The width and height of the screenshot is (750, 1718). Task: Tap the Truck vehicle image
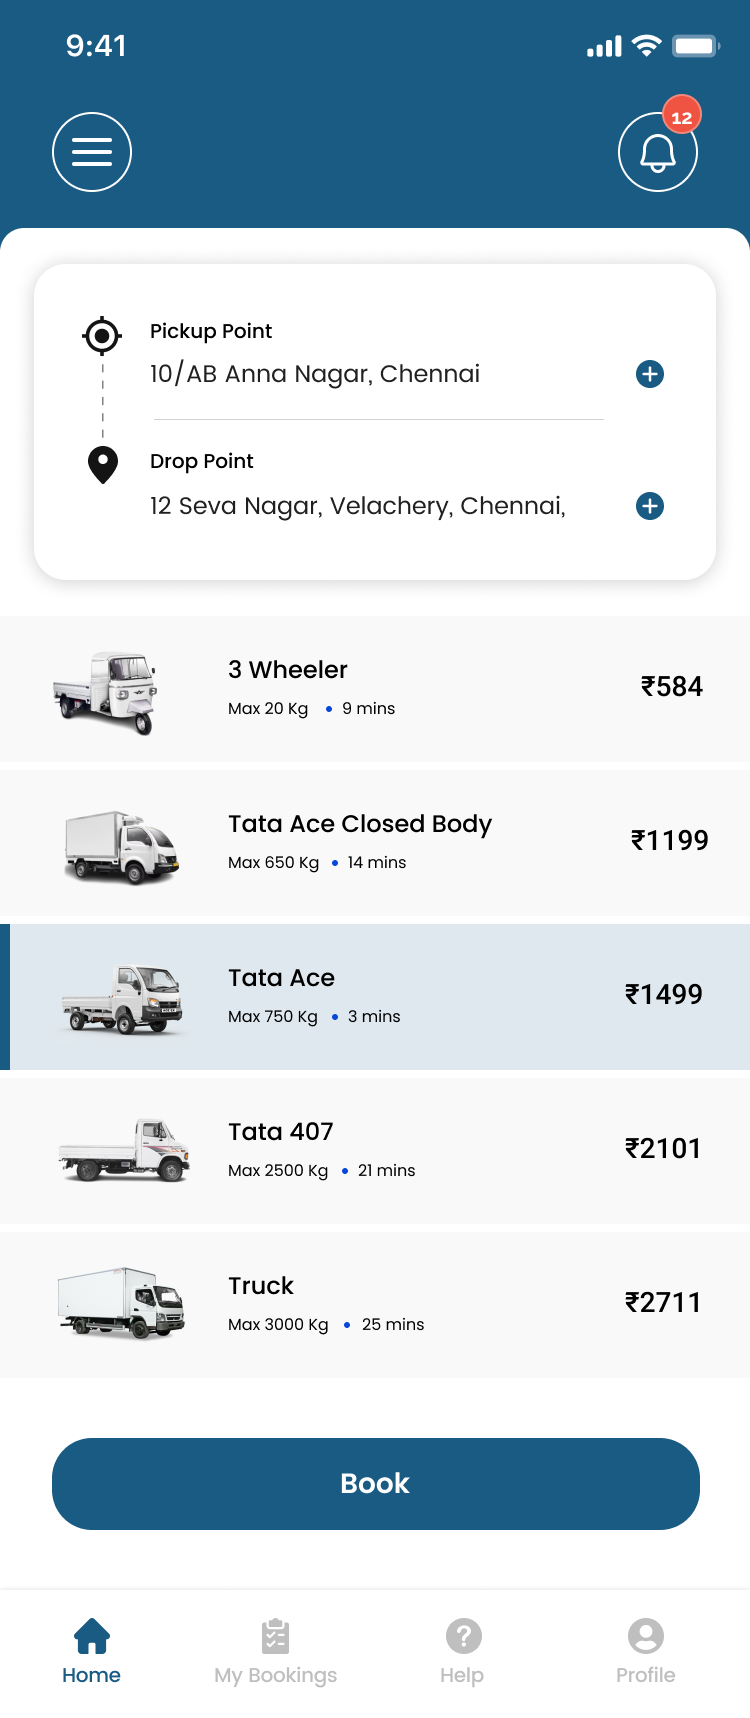point(121,1303)
